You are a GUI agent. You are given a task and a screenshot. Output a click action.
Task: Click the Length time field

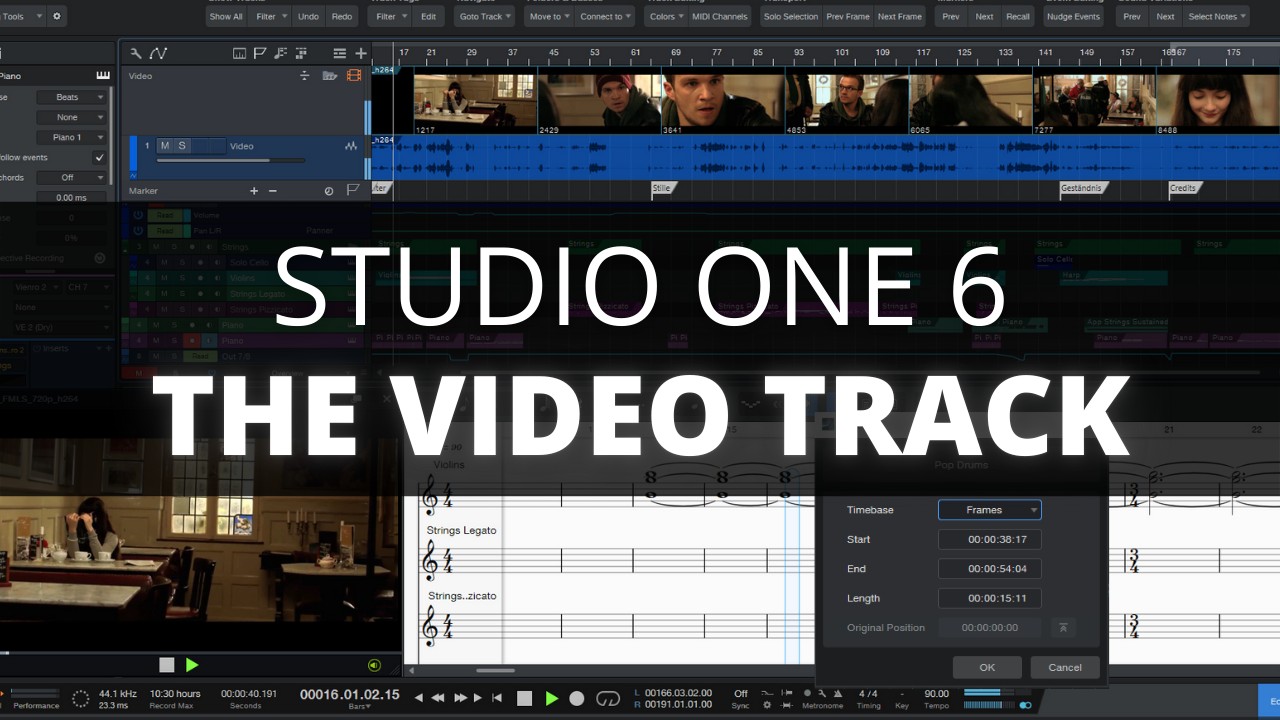click(x=989, y=598)
